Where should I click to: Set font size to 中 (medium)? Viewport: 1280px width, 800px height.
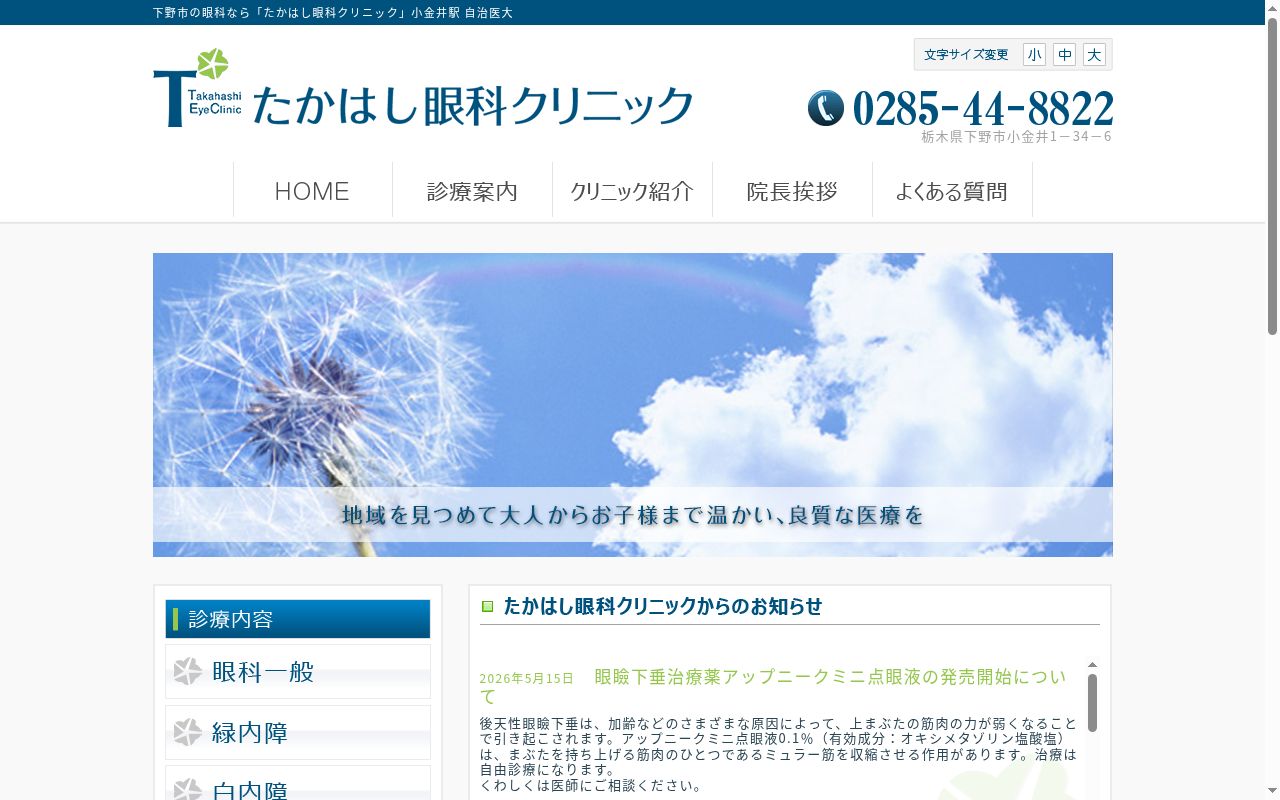point(1064,55)
